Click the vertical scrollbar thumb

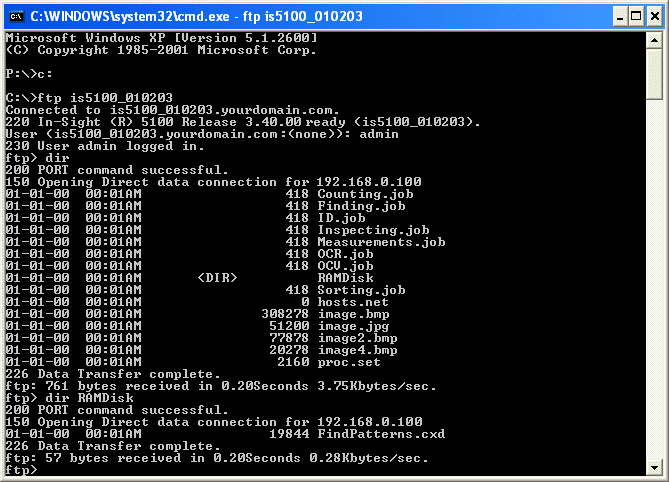click(654, 72)
